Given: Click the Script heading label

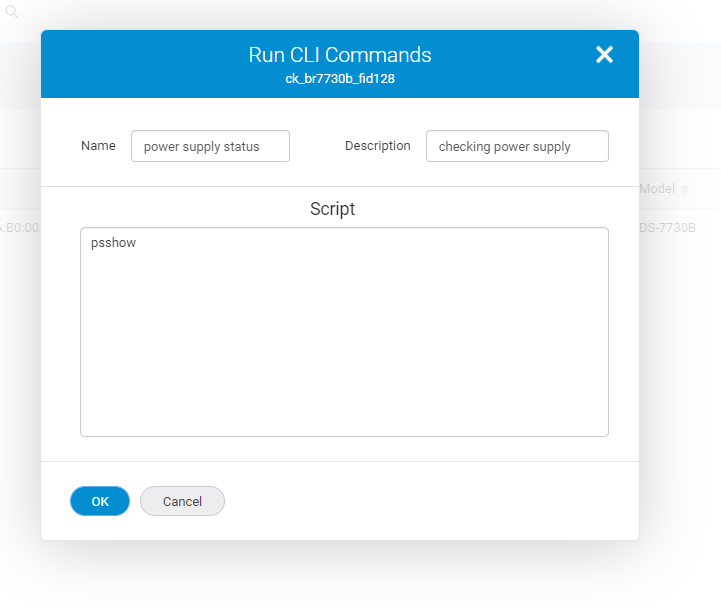Looking at the screenshot, I should coord(332,209).
